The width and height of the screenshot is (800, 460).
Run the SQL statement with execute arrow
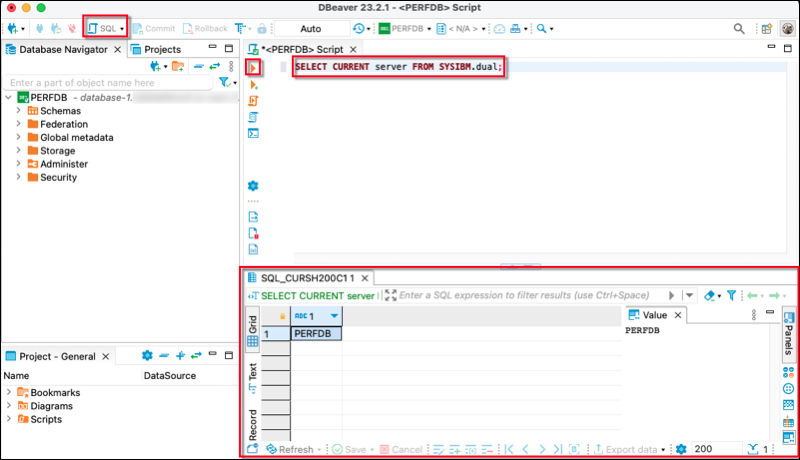click(x=253, y=67)
